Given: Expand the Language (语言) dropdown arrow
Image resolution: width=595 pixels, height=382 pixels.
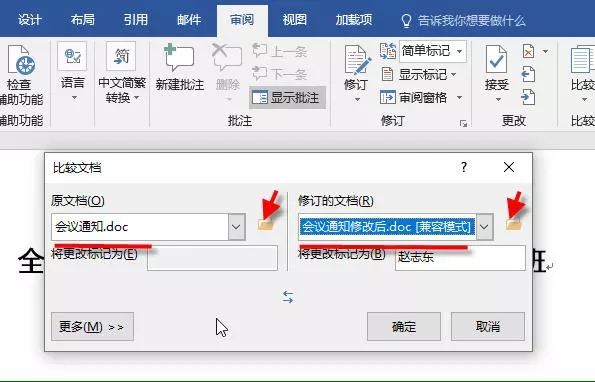Looking at the screenshot, I should (74, 98).
